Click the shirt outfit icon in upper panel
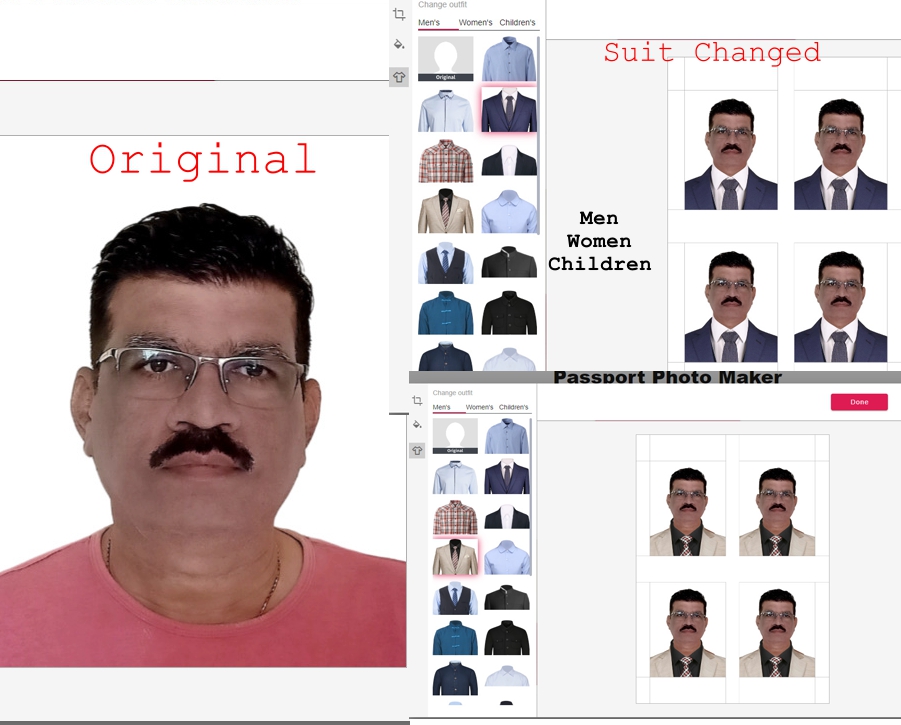 [x=399, y=76]
